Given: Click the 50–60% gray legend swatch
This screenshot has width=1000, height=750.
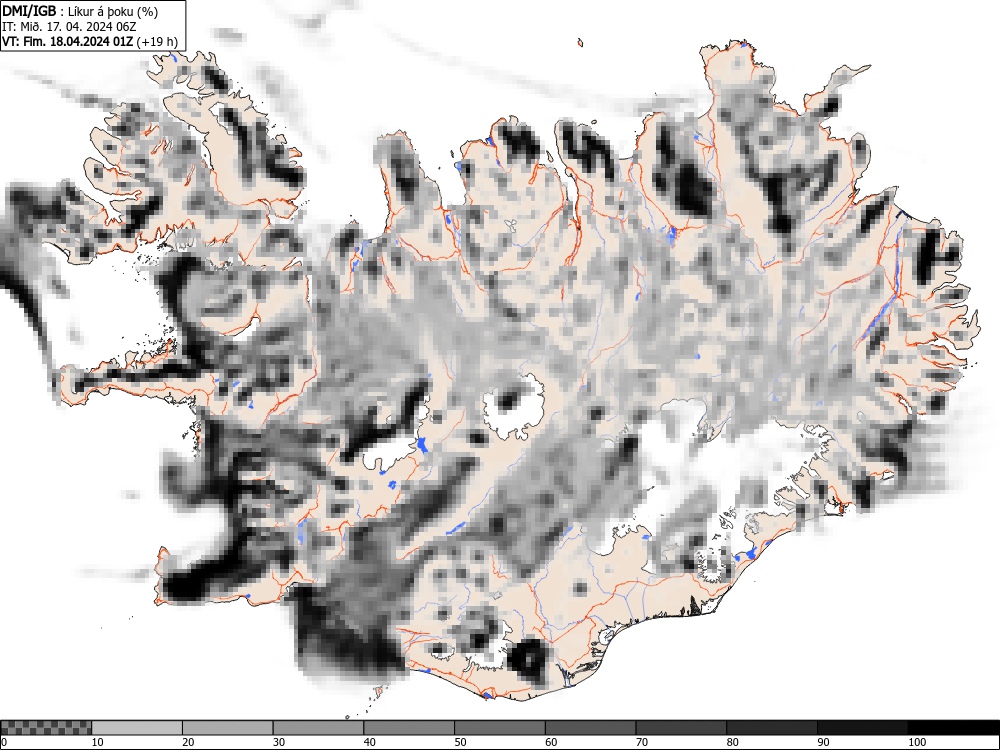Looking at the screenshot, I should pyautogui.click(x=500, y=728).
